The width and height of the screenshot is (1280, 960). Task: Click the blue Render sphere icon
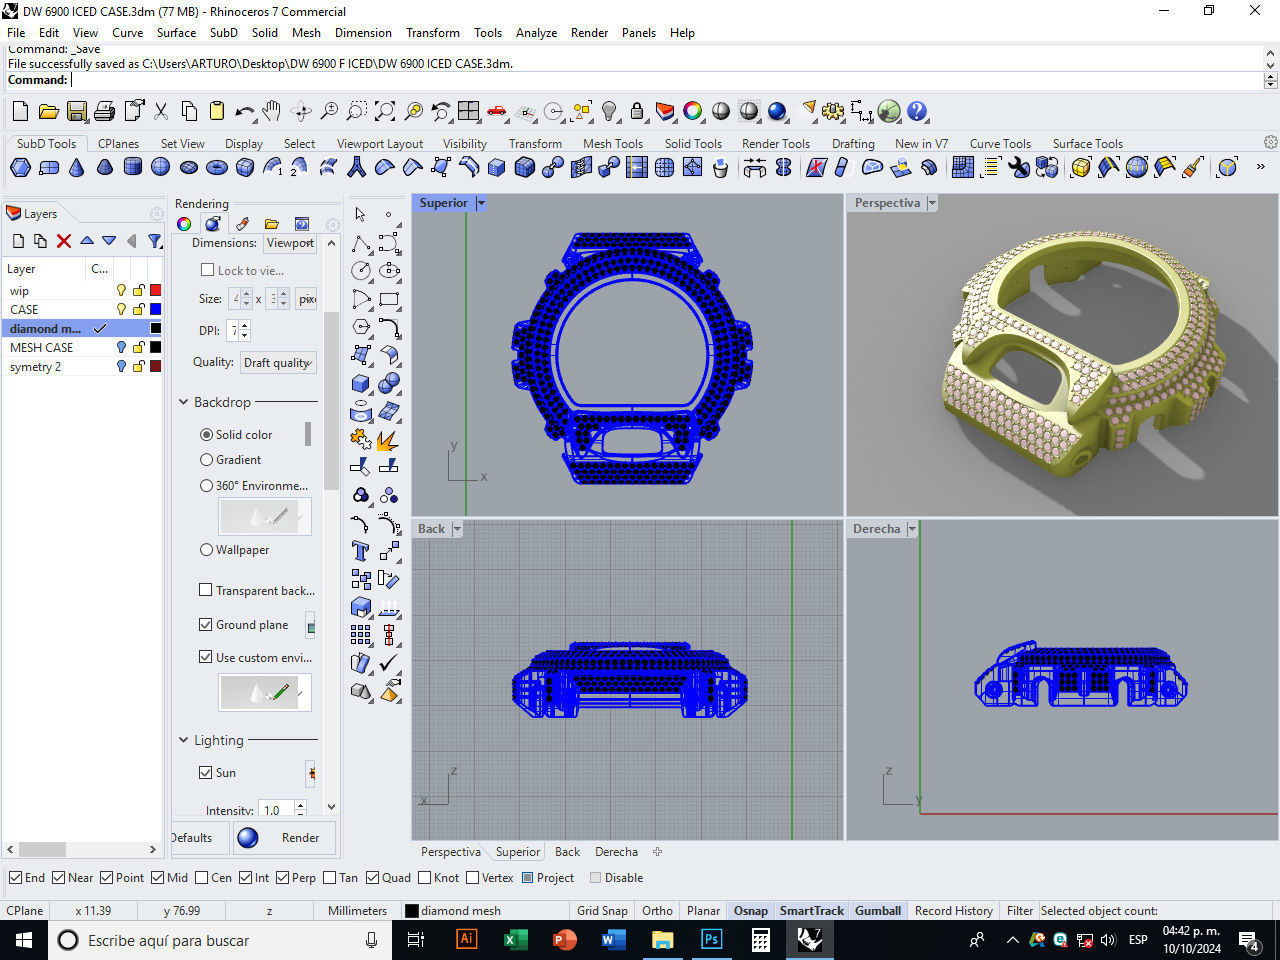tap(777, 111)
